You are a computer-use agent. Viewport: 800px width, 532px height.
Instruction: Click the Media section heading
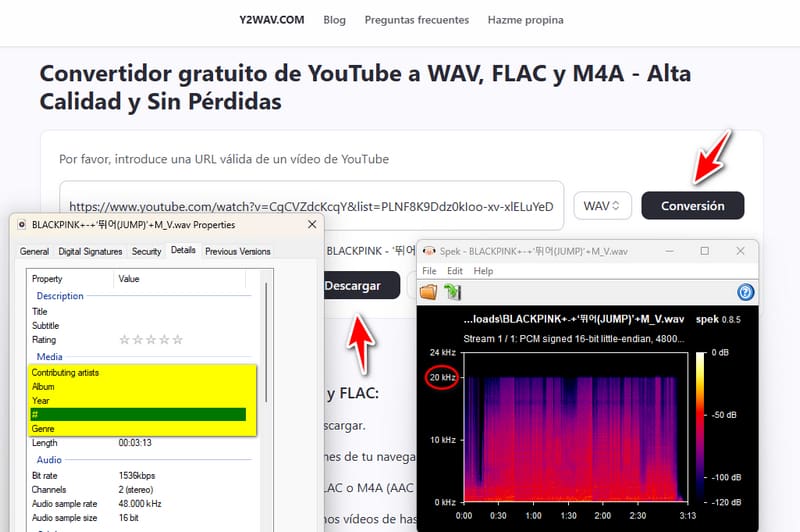[49, 357]
